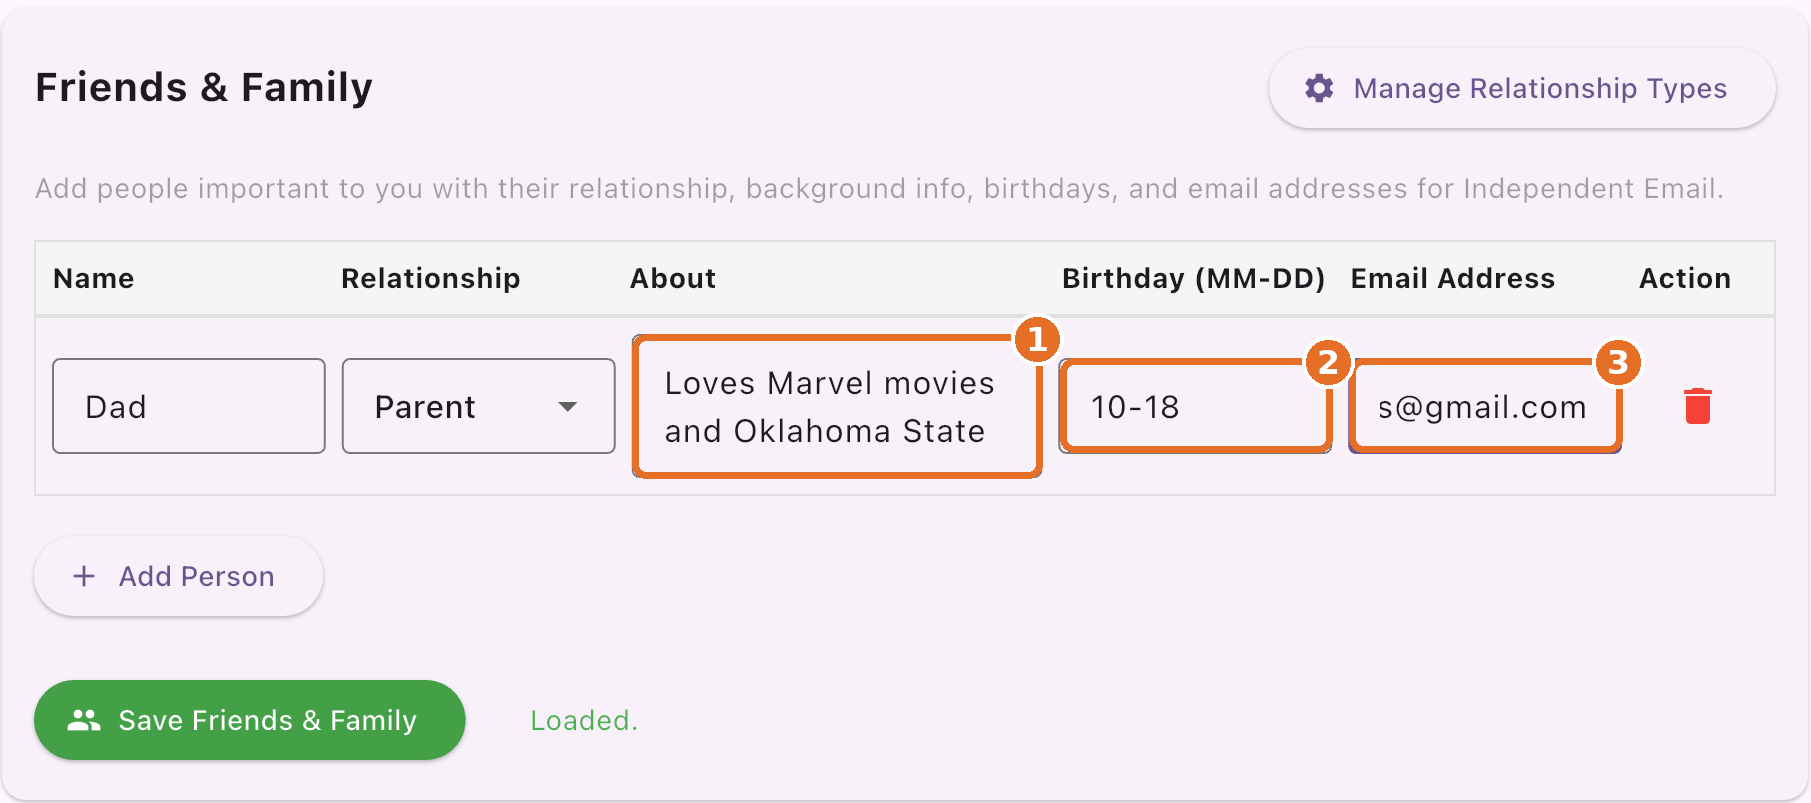The image size is (1811, 803).
Task: Click the email field with s@gmail.com
Action: click(1484, 406)
